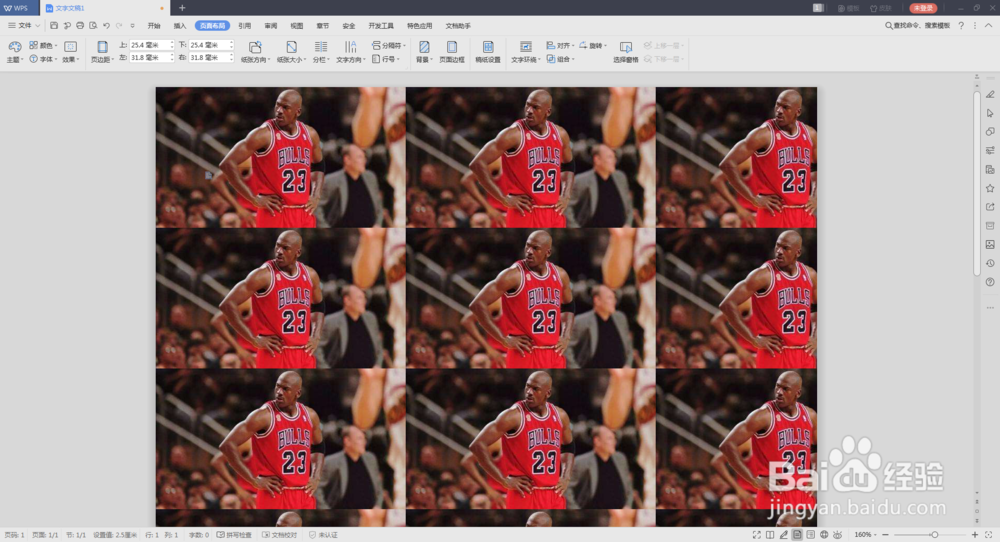The height and width of the screenshot is (542, 1000).
Task: Toggle 拼写检查 spell check in status bar
Action: pyautogui.click(x=234, y=535)
